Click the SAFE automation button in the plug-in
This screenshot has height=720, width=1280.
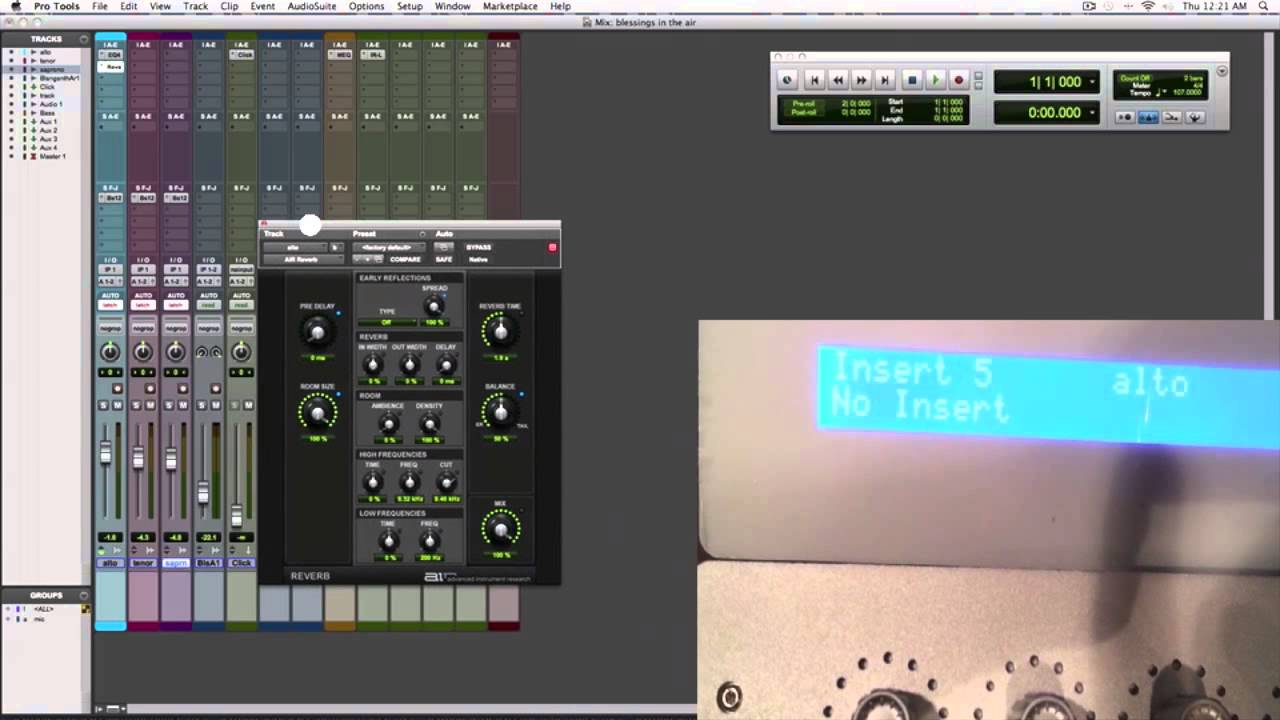click(x=444, y=259)
